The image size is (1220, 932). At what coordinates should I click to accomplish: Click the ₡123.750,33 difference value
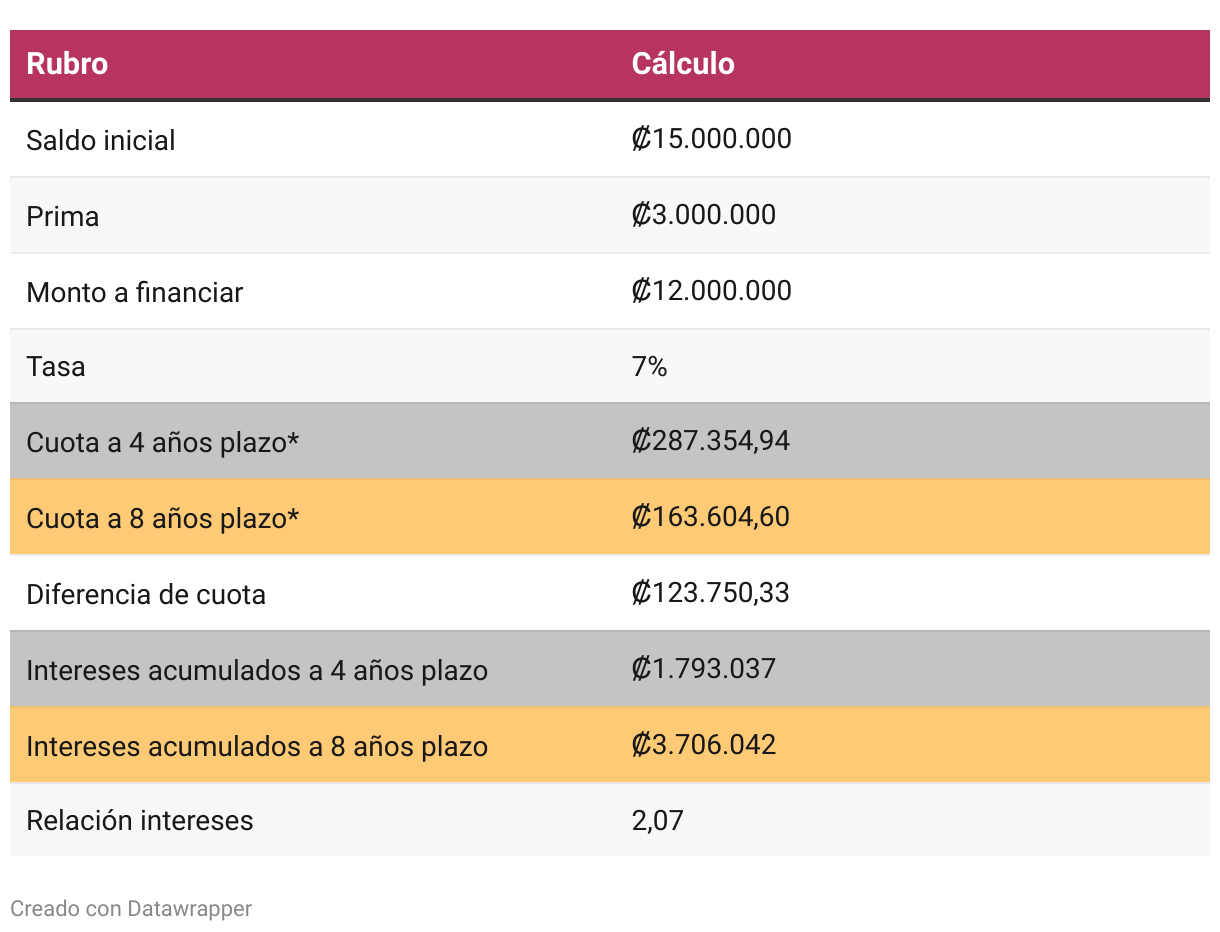click(710, 593)
